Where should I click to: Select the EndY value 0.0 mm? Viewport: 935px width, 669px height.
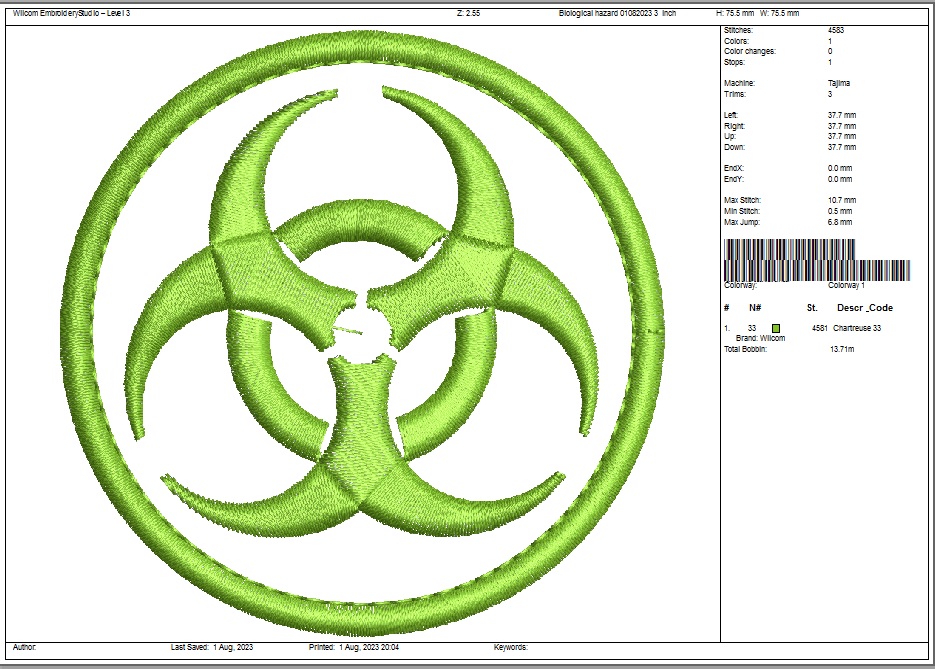(840, 179)
